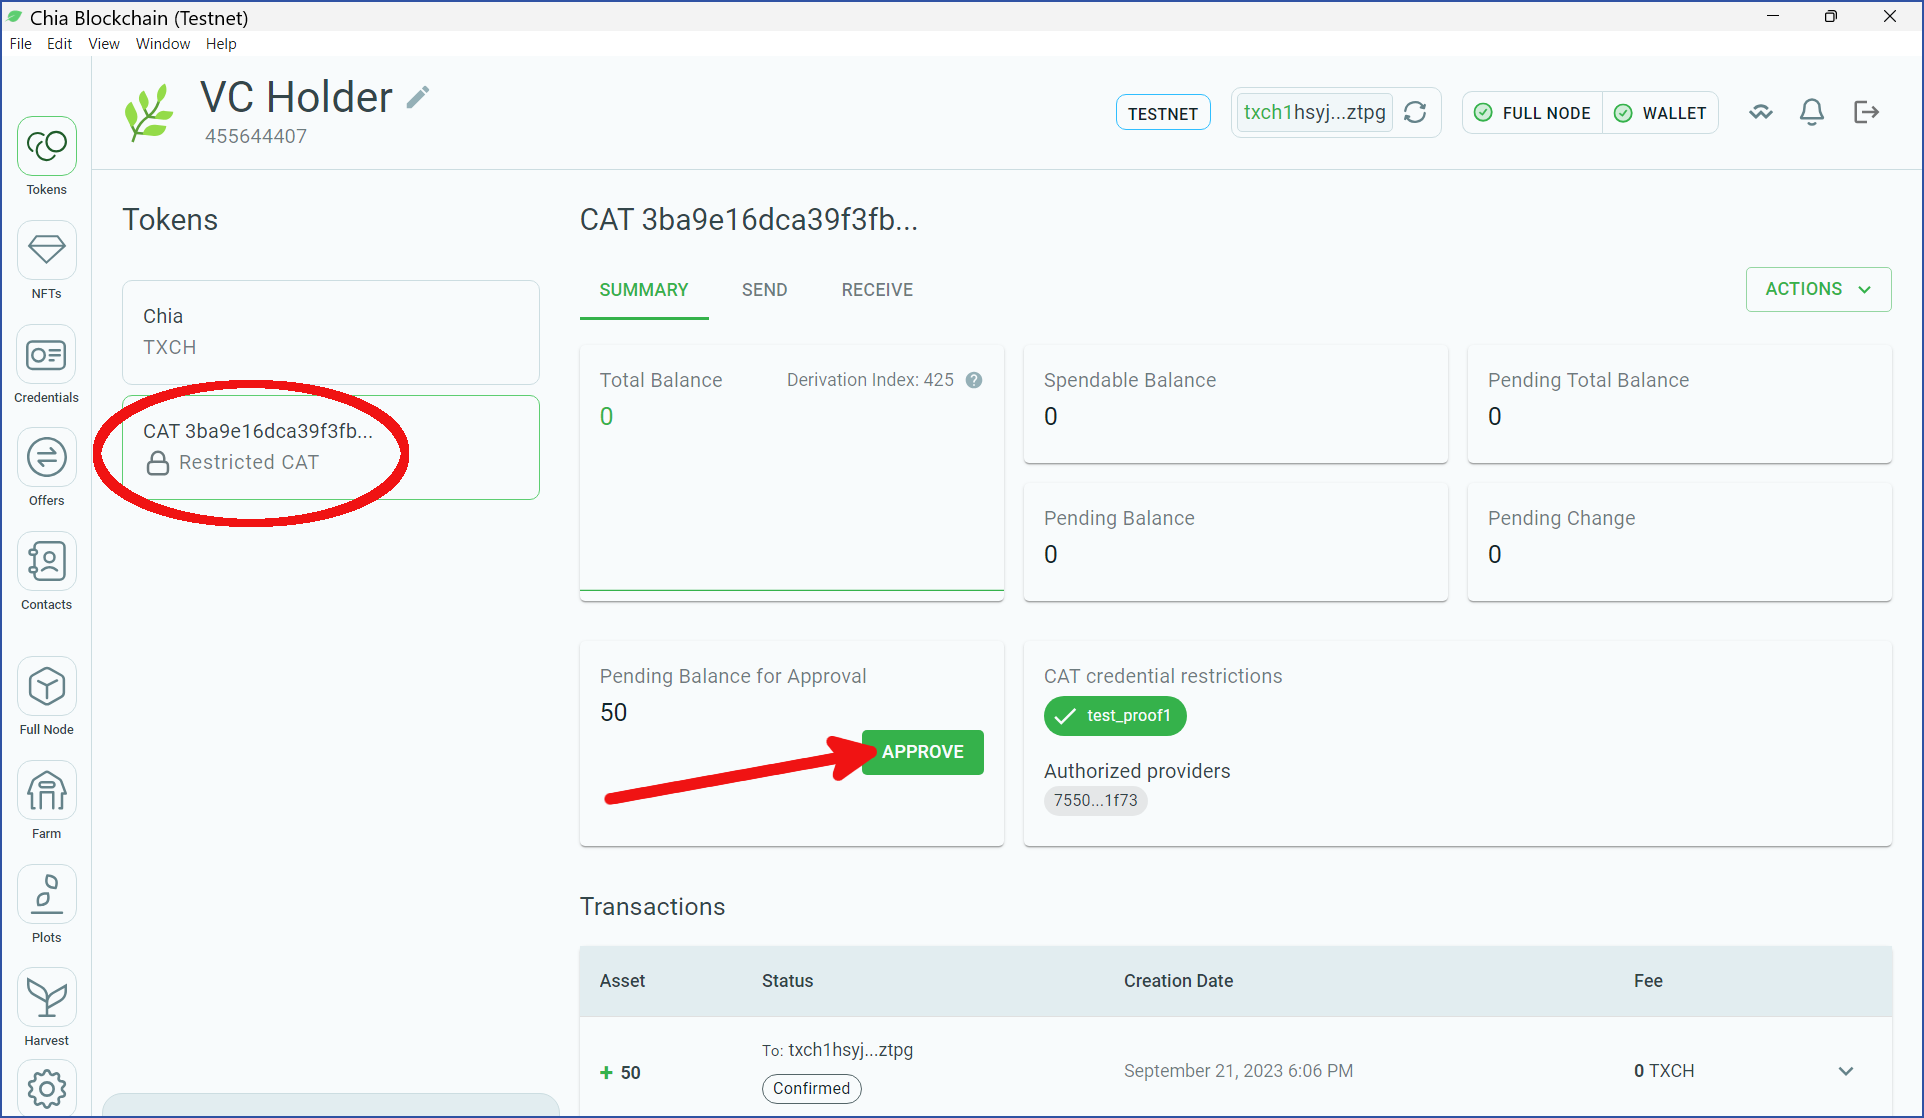Click the Restricted CAT lock icon
1924x1118 pixels.
(158, 463)
